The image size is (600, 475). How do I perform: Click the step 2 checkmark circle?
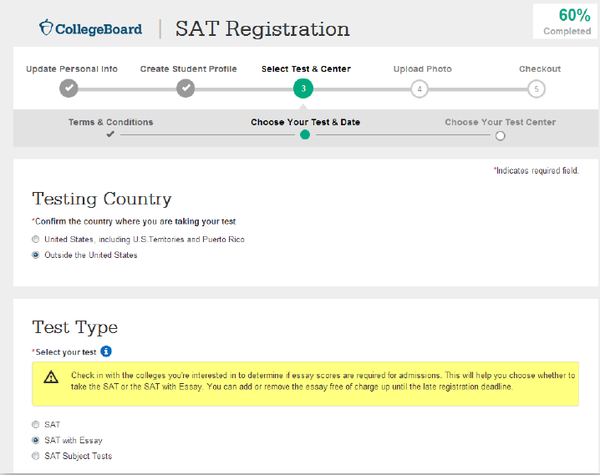(186, 88)
